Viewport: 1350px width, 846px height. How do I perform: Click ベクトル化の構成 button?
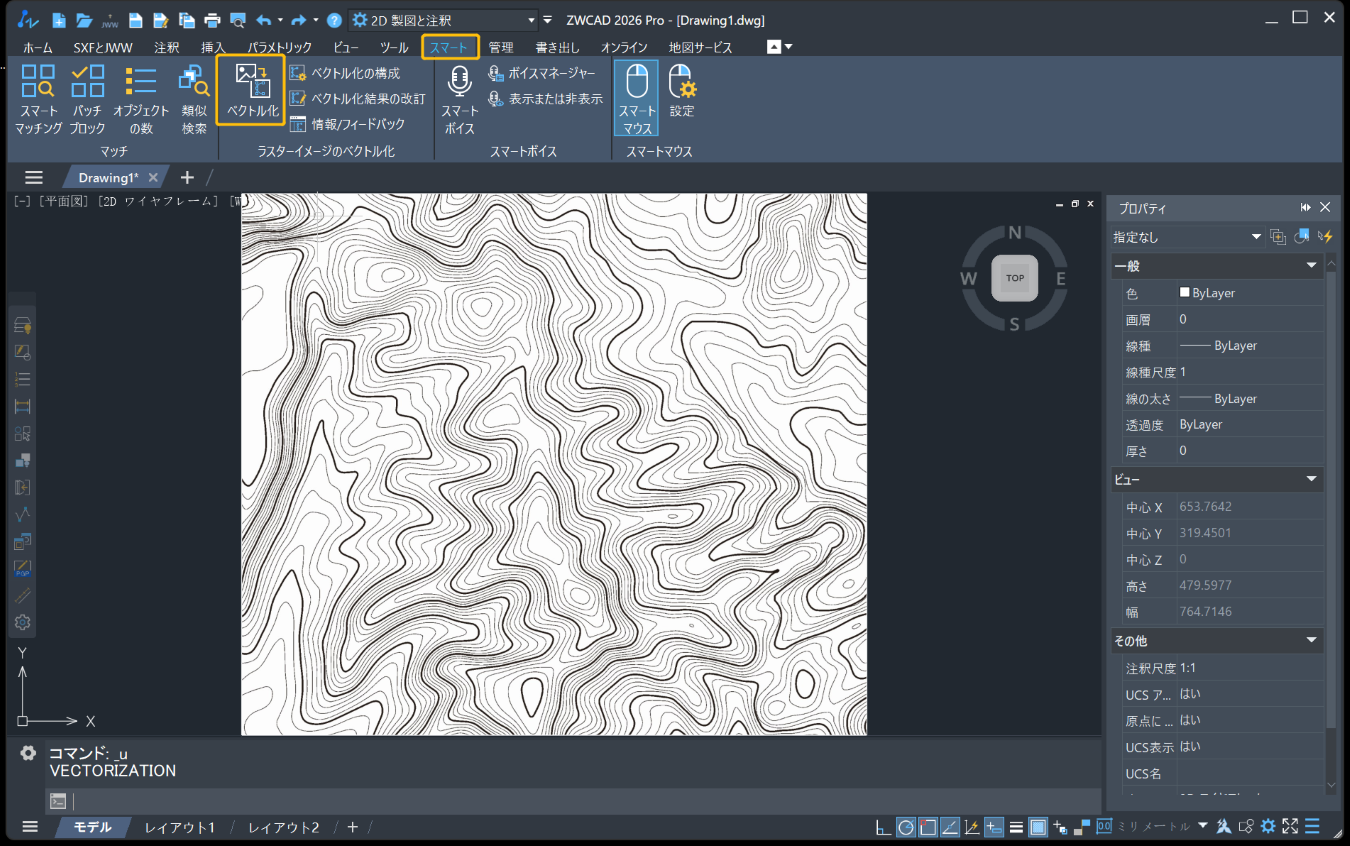tap(344, 73)
